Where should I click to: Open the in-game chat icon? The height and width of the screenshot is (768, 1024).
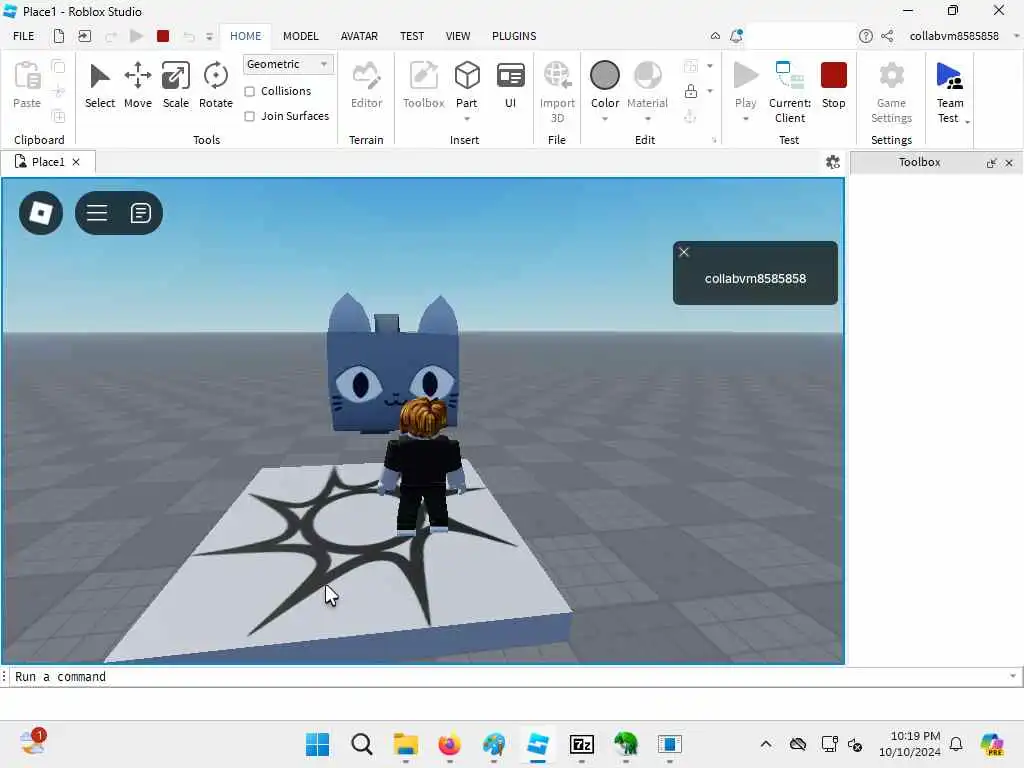pyautogui.click(x=140, y=213)
